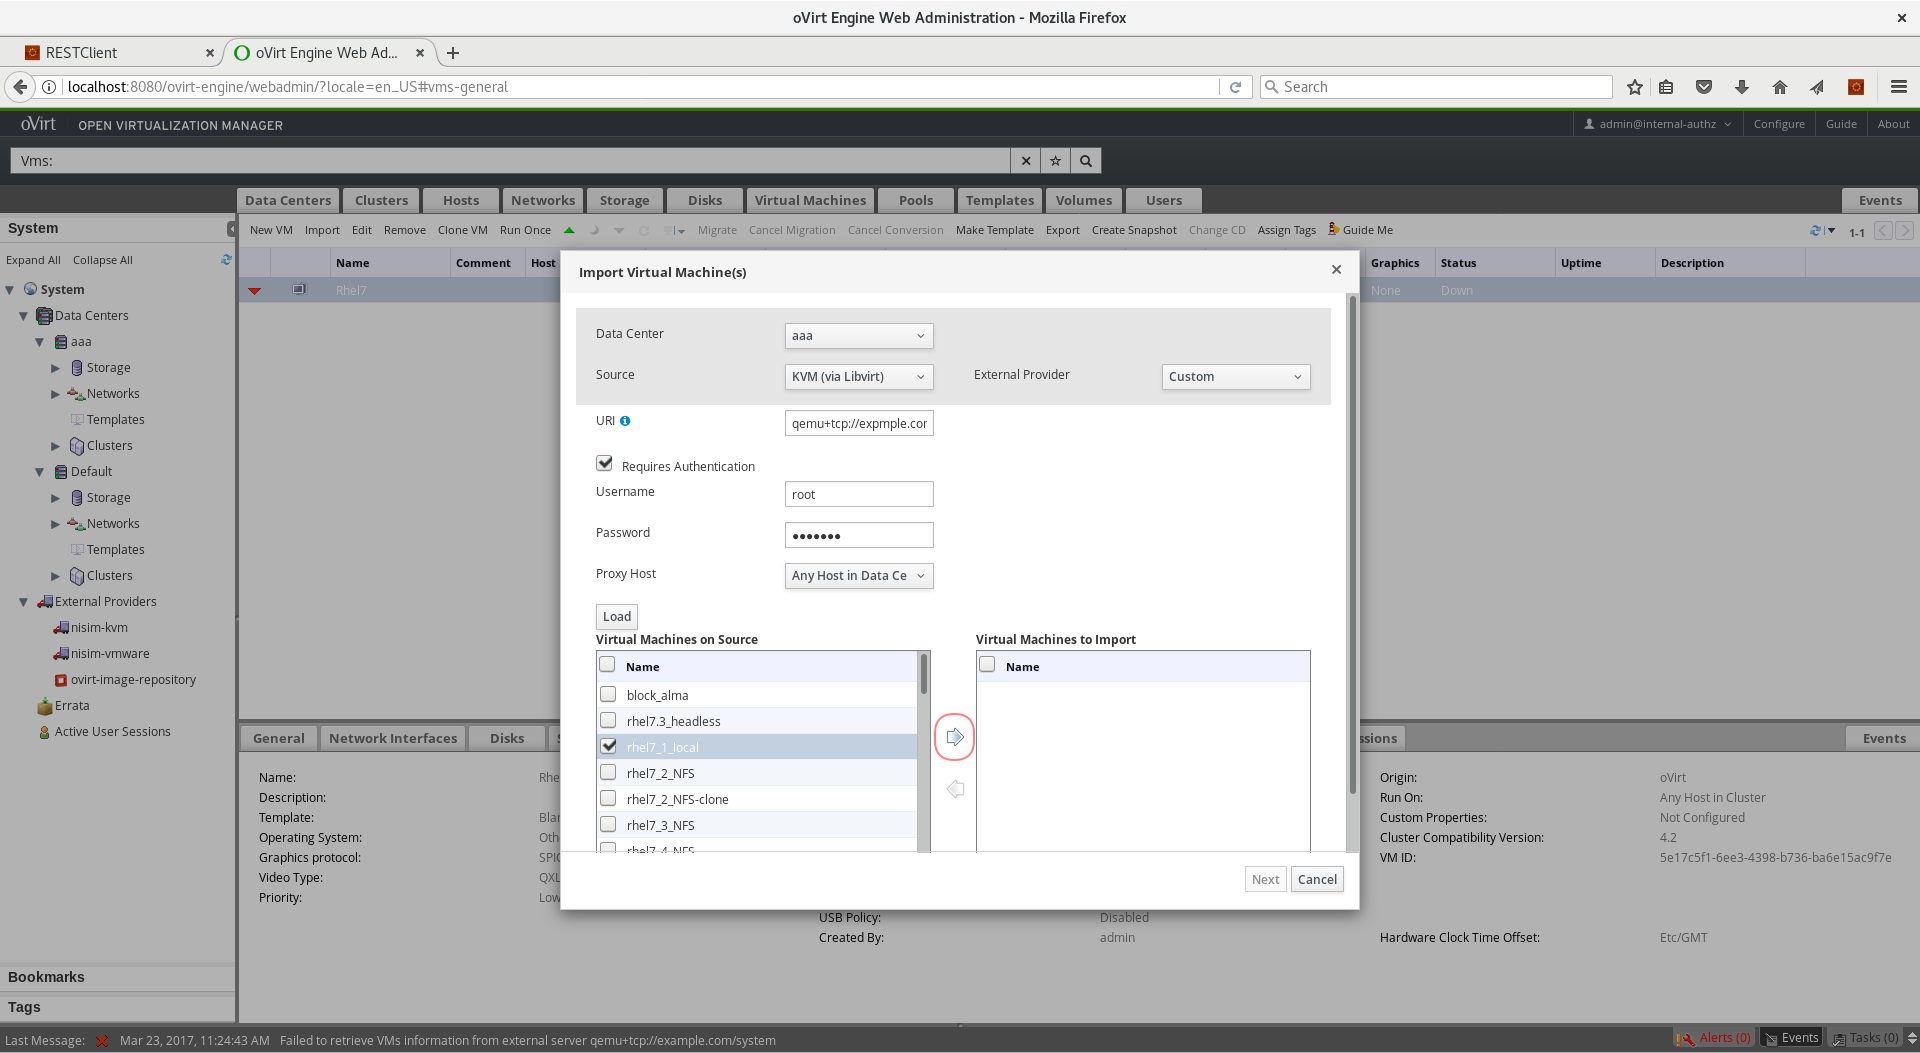
Task: Click the Firefox page reload icon
Action: tap(1235, 87)
